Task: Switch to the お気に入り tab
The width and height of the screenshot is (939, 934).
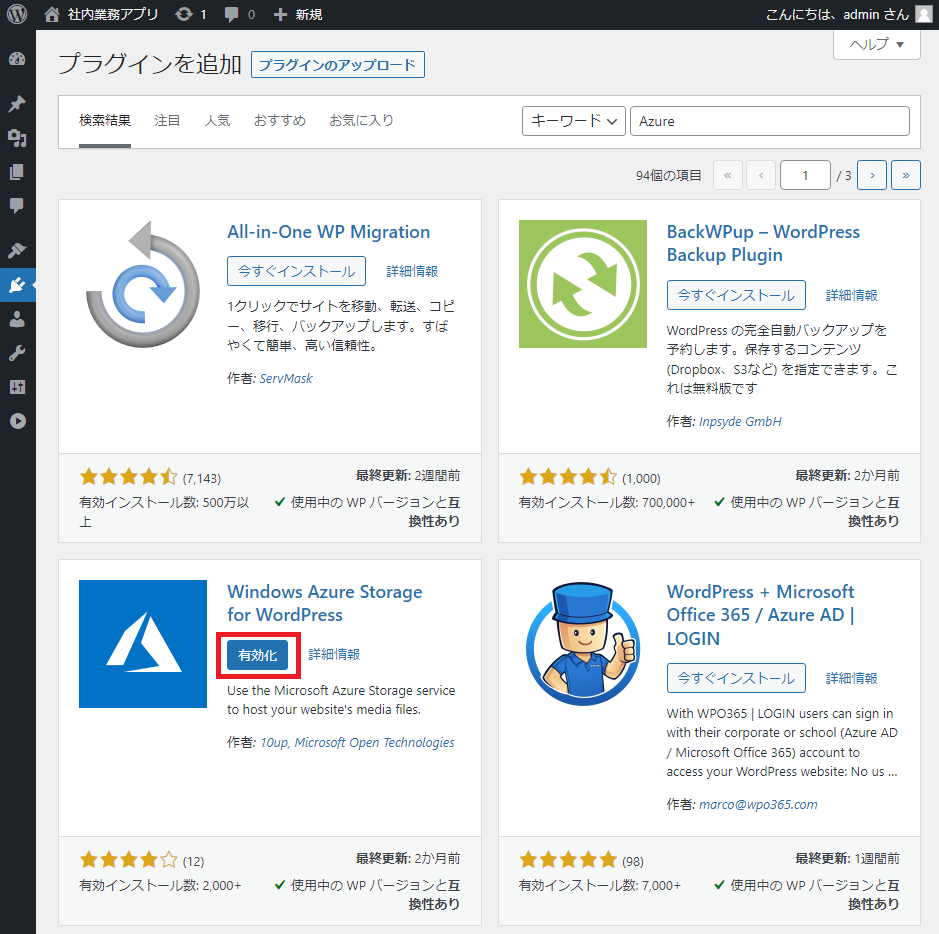Action: [x=361, y=121]
